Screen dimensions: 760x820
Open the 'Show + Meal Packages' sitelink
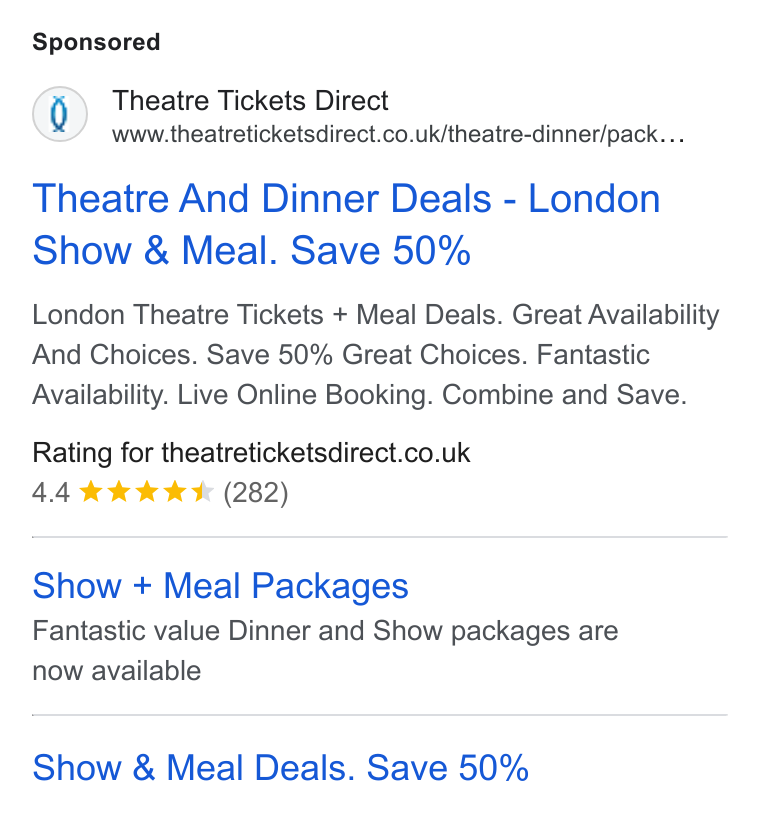tap(220, 585)
